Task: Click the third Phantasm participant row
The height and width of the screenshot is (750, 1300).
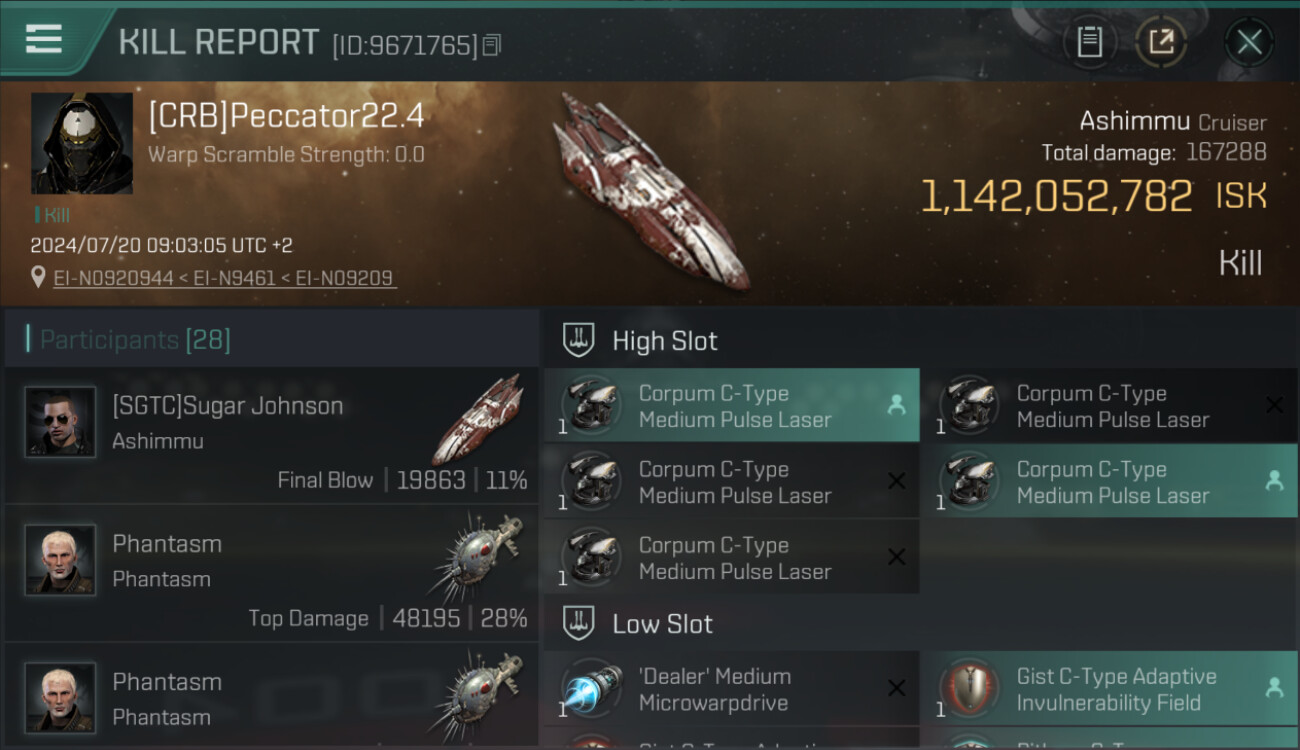Action: 272,697
